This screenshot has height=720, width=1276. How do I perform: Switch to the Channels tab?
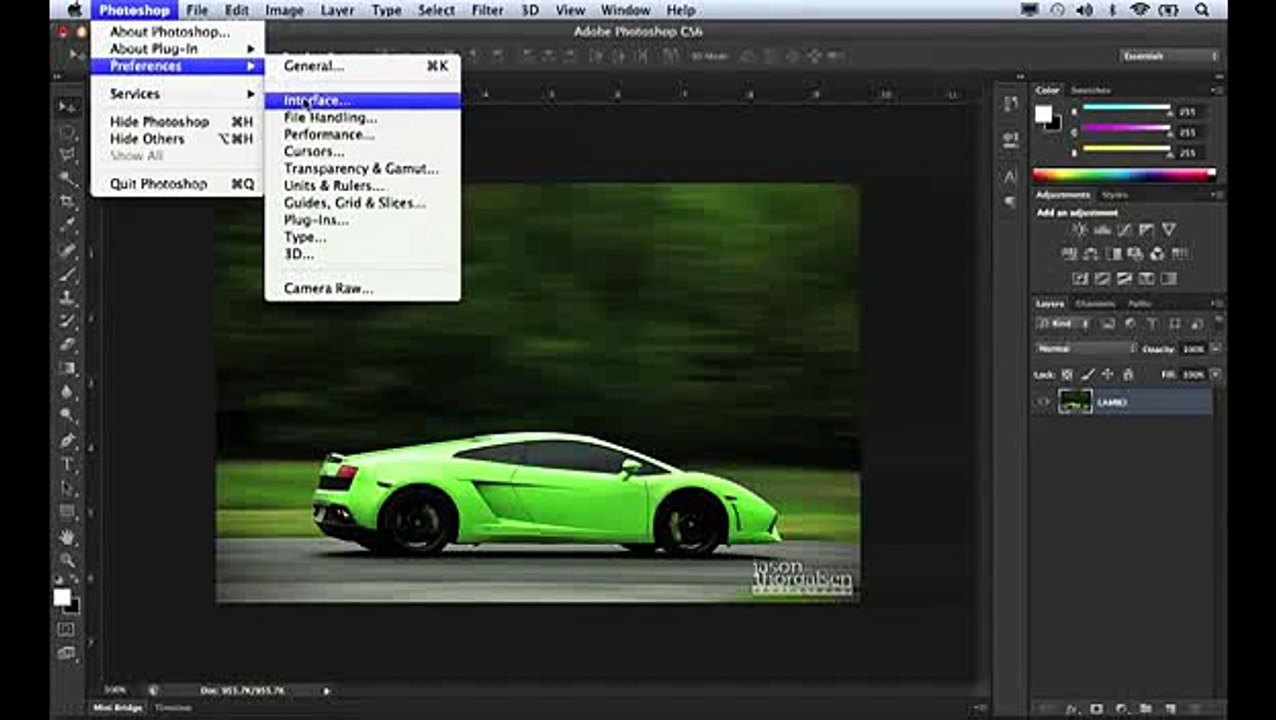(1095, 303)
